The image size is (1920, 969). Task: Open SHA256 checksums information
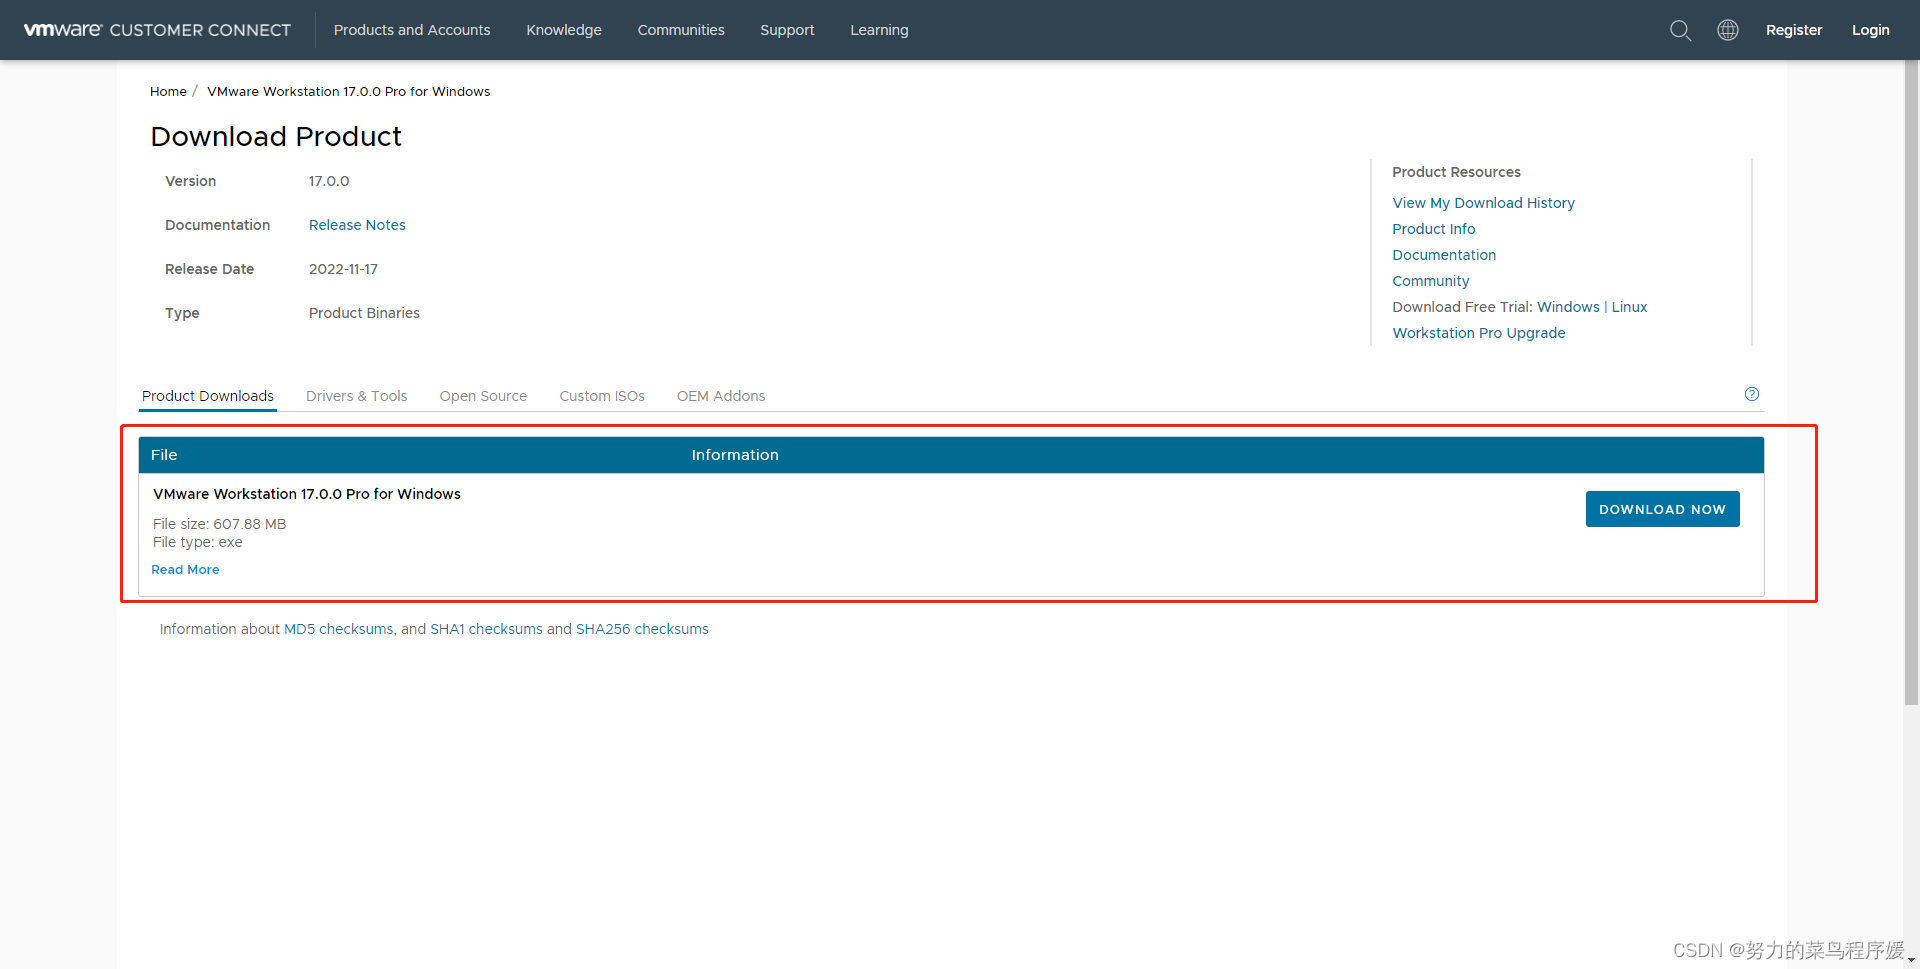pos(642,629)
